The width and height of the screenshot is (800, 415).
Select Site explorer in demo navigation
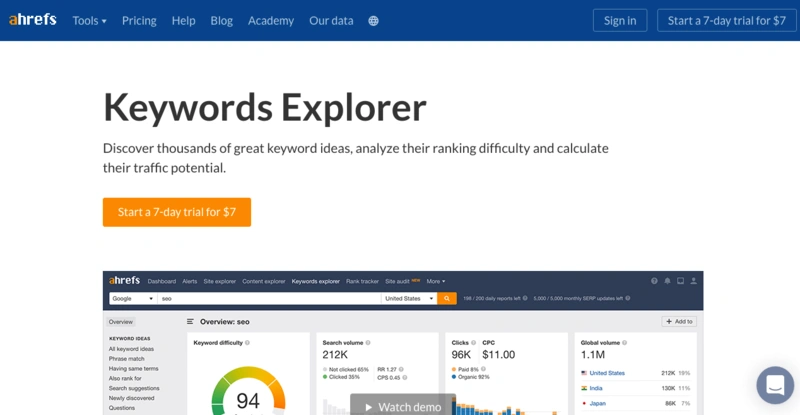[x=219, y=281]
